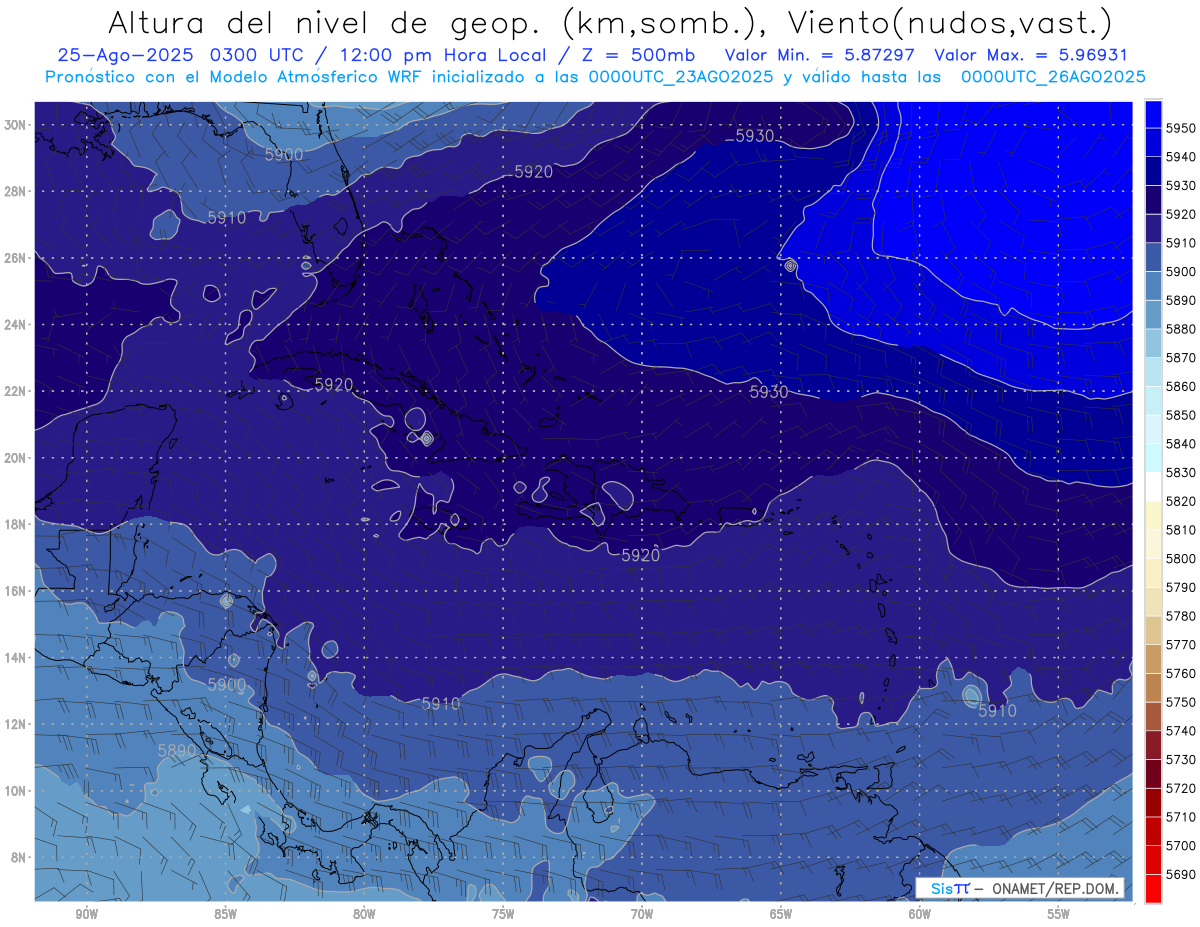Viewport: 1200px width, 927px height.
Task: Click the 5730 value on the color legend
Action: click(x=1181, y=759)
